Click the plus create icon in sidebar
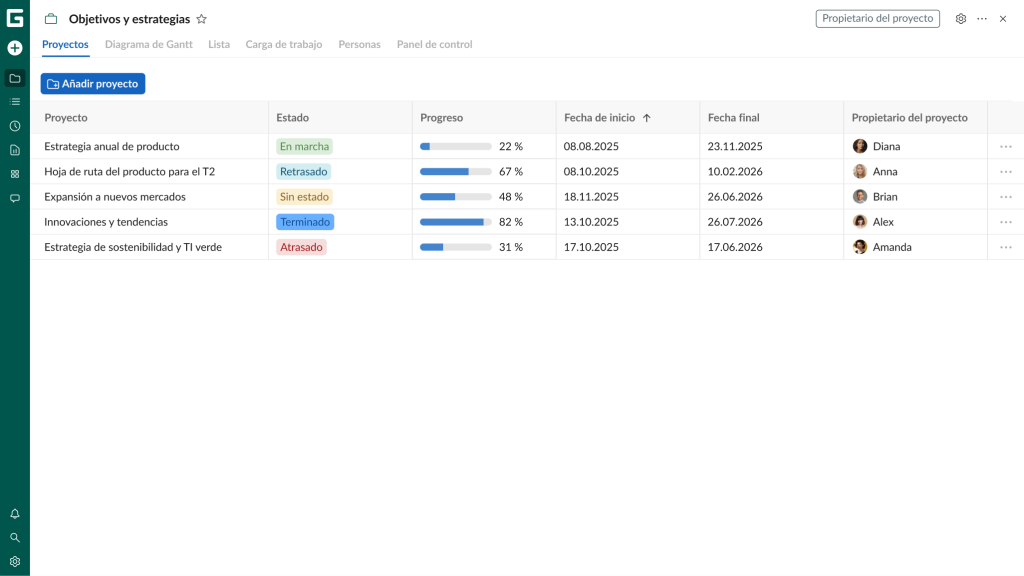This screenshot has height=576, width=1024. pos(15,48)
